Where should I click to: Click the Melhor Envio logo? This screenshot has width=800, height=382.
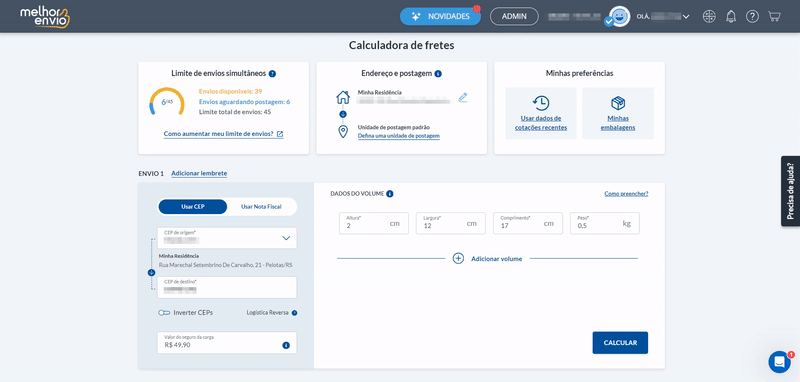click(44, 17)
